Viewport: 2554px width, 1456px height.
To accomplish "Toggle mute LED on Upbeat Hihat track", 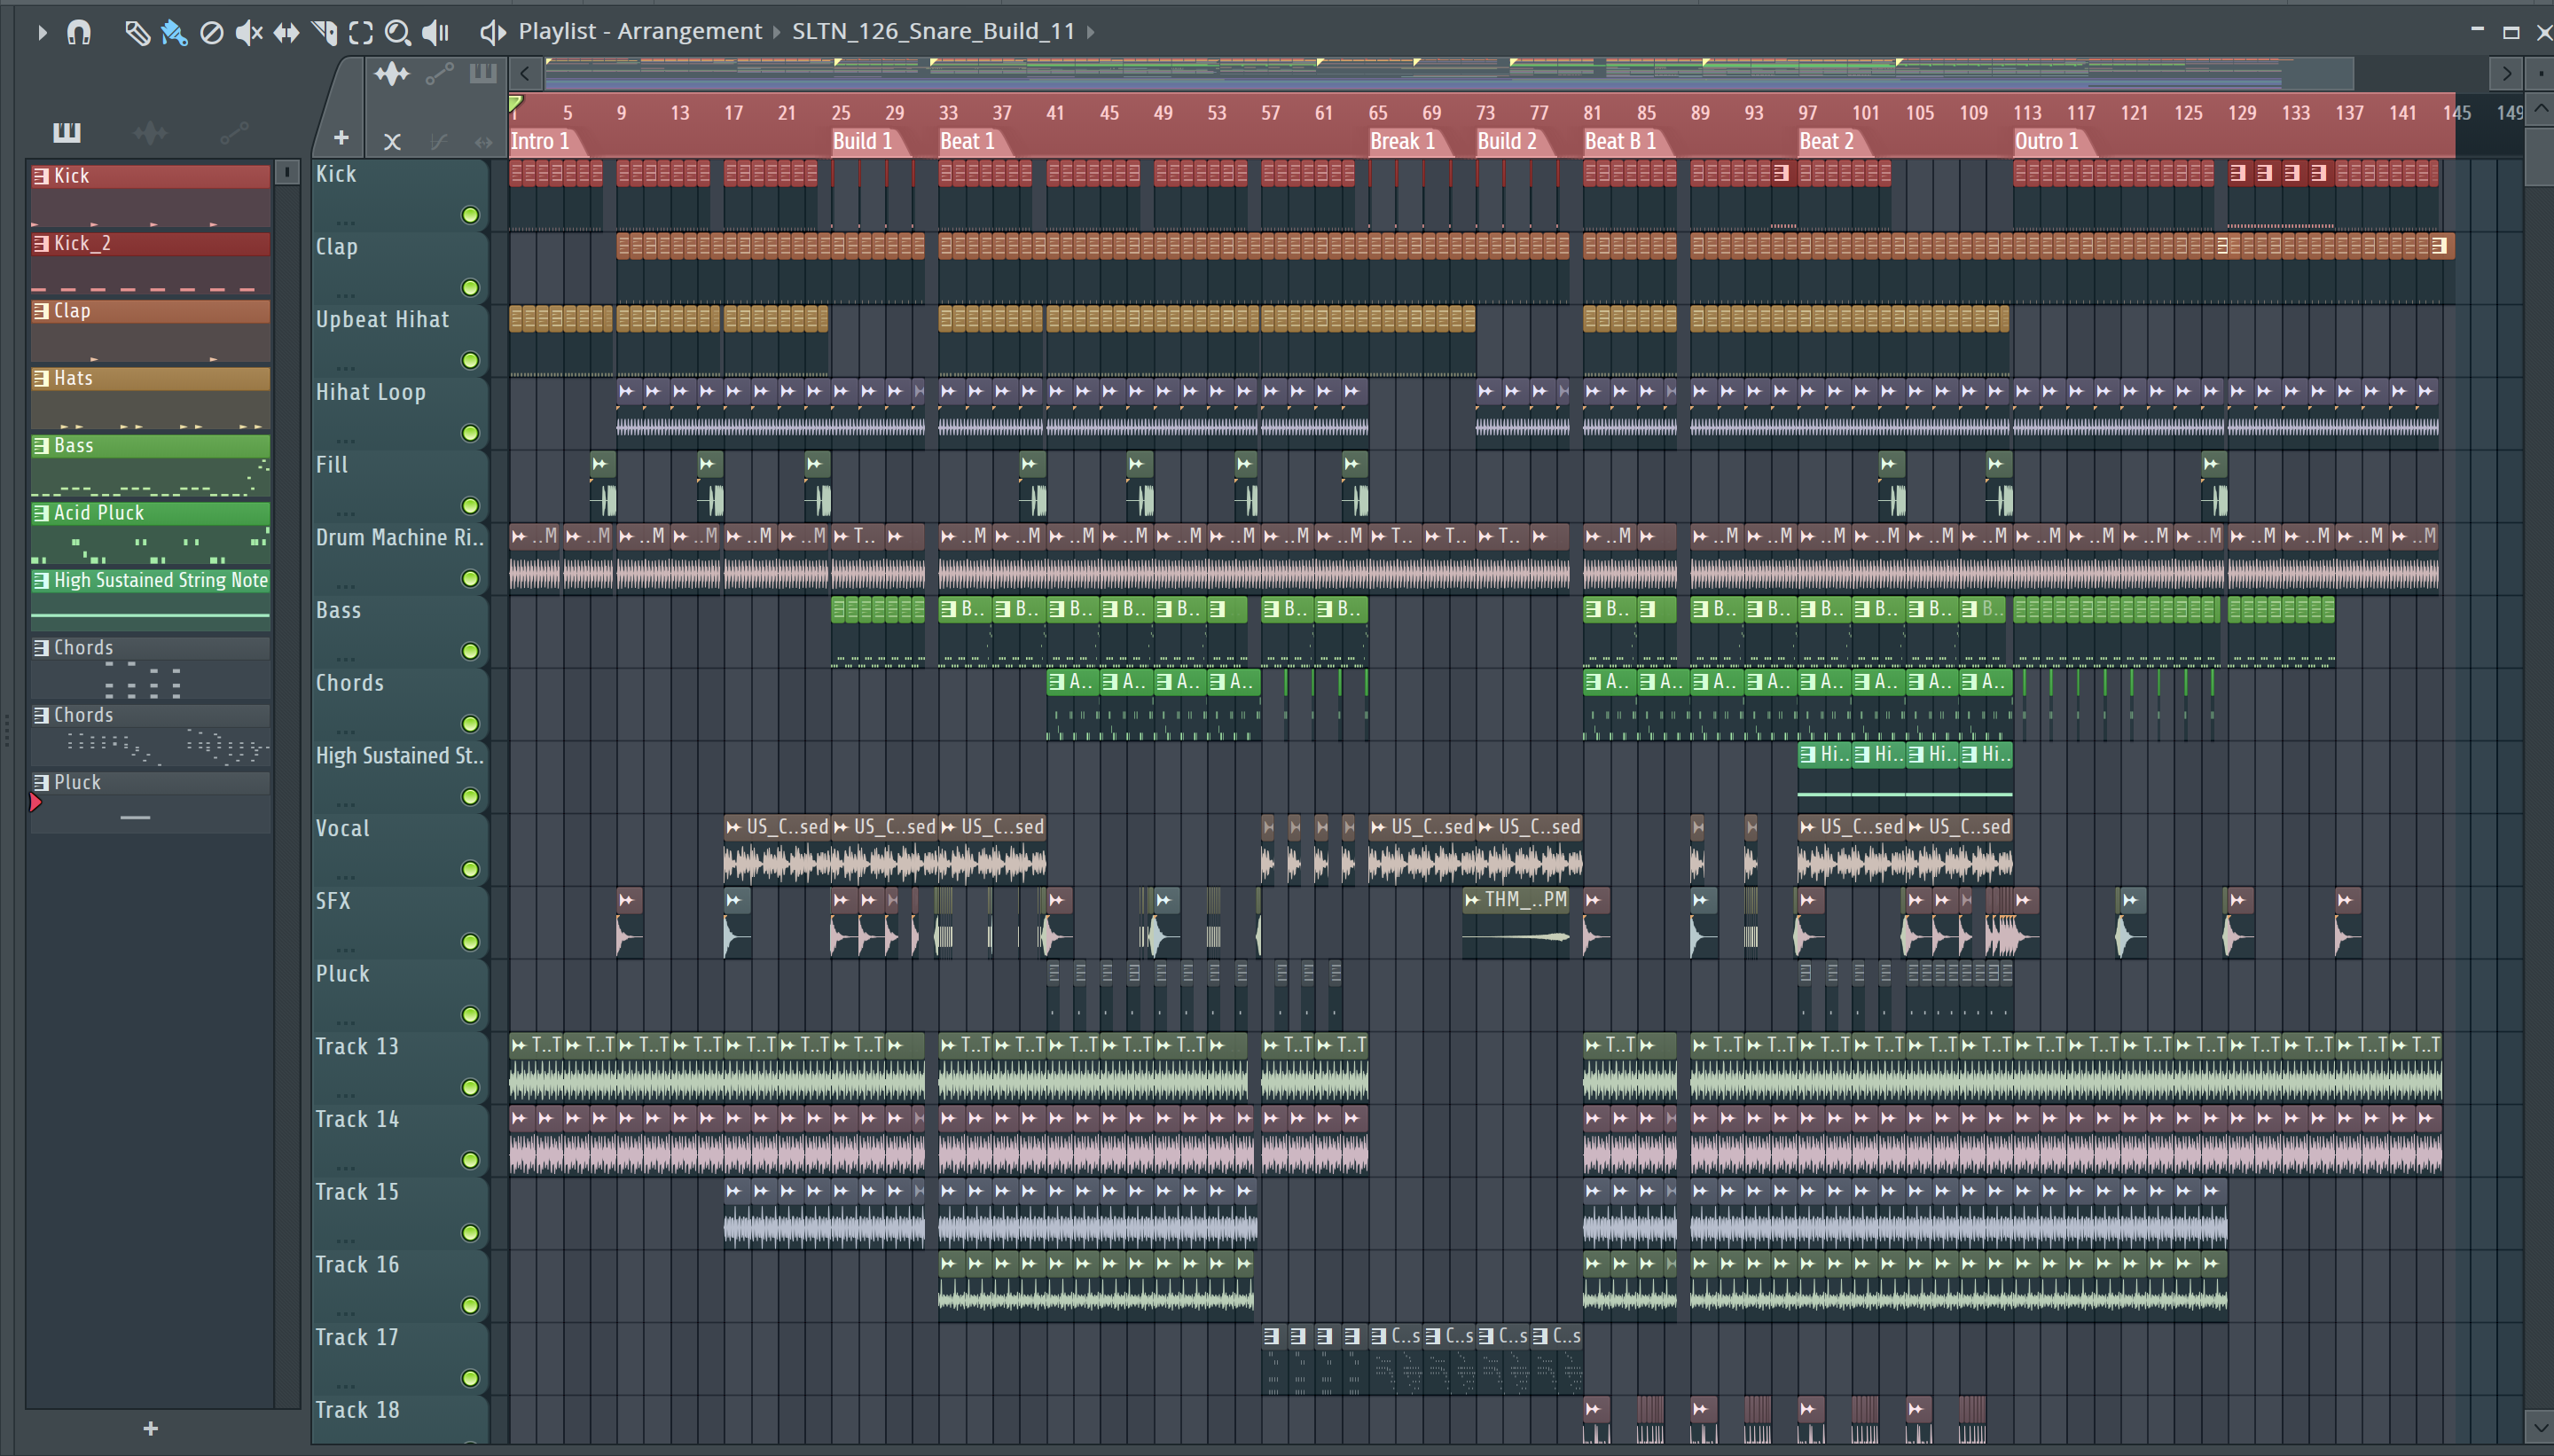I will pyautogui.click(x=470, y=360).
